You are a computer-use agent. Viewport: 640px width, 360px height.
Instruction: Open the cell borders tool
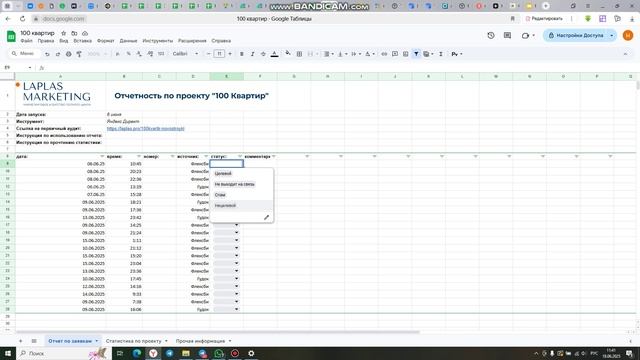[299, 54]
